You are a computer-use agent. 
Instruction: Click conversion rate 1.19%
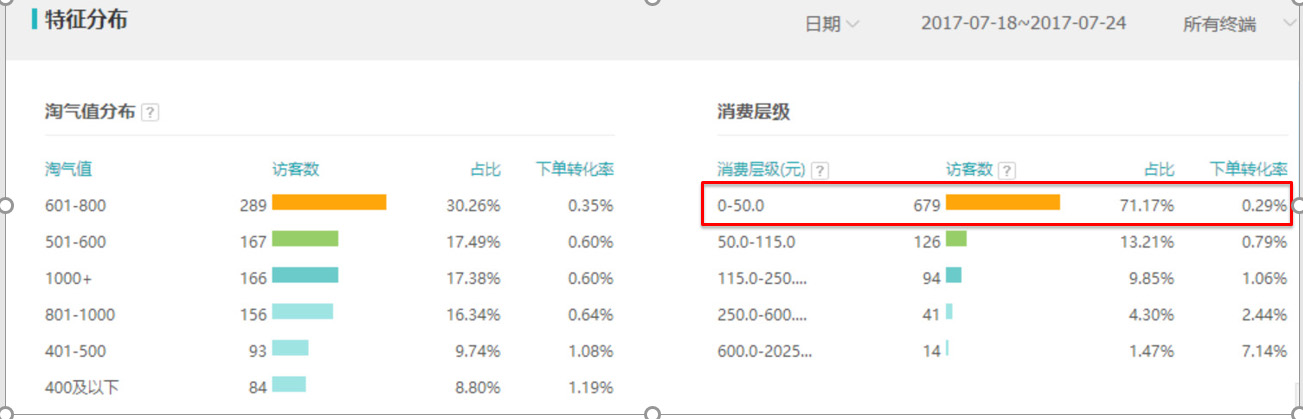click(x=590, y=387)
